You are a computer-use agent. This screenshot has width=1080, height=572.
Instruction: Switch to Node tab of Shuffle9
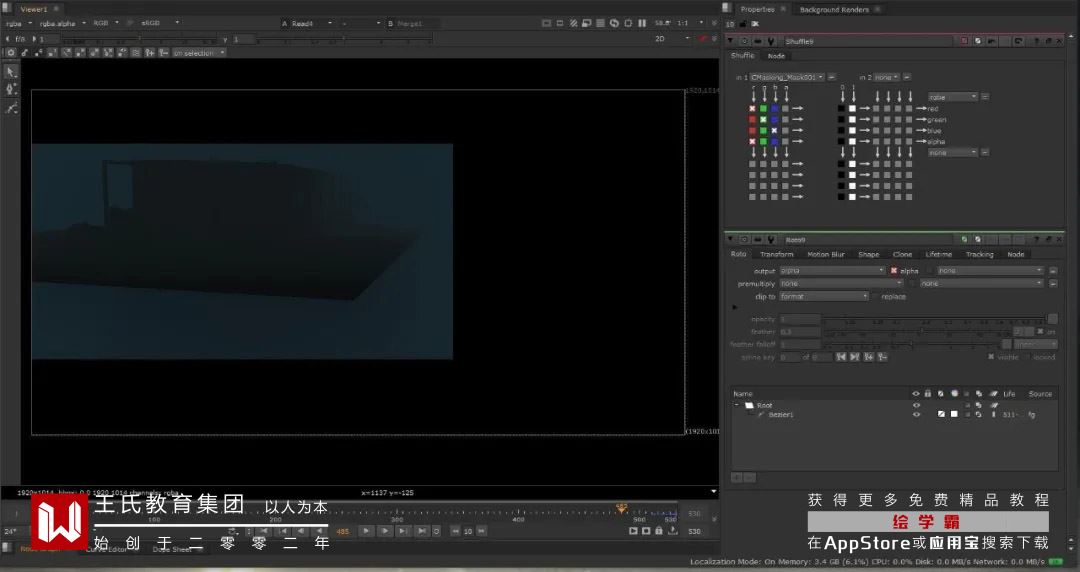tap(776, 56)
